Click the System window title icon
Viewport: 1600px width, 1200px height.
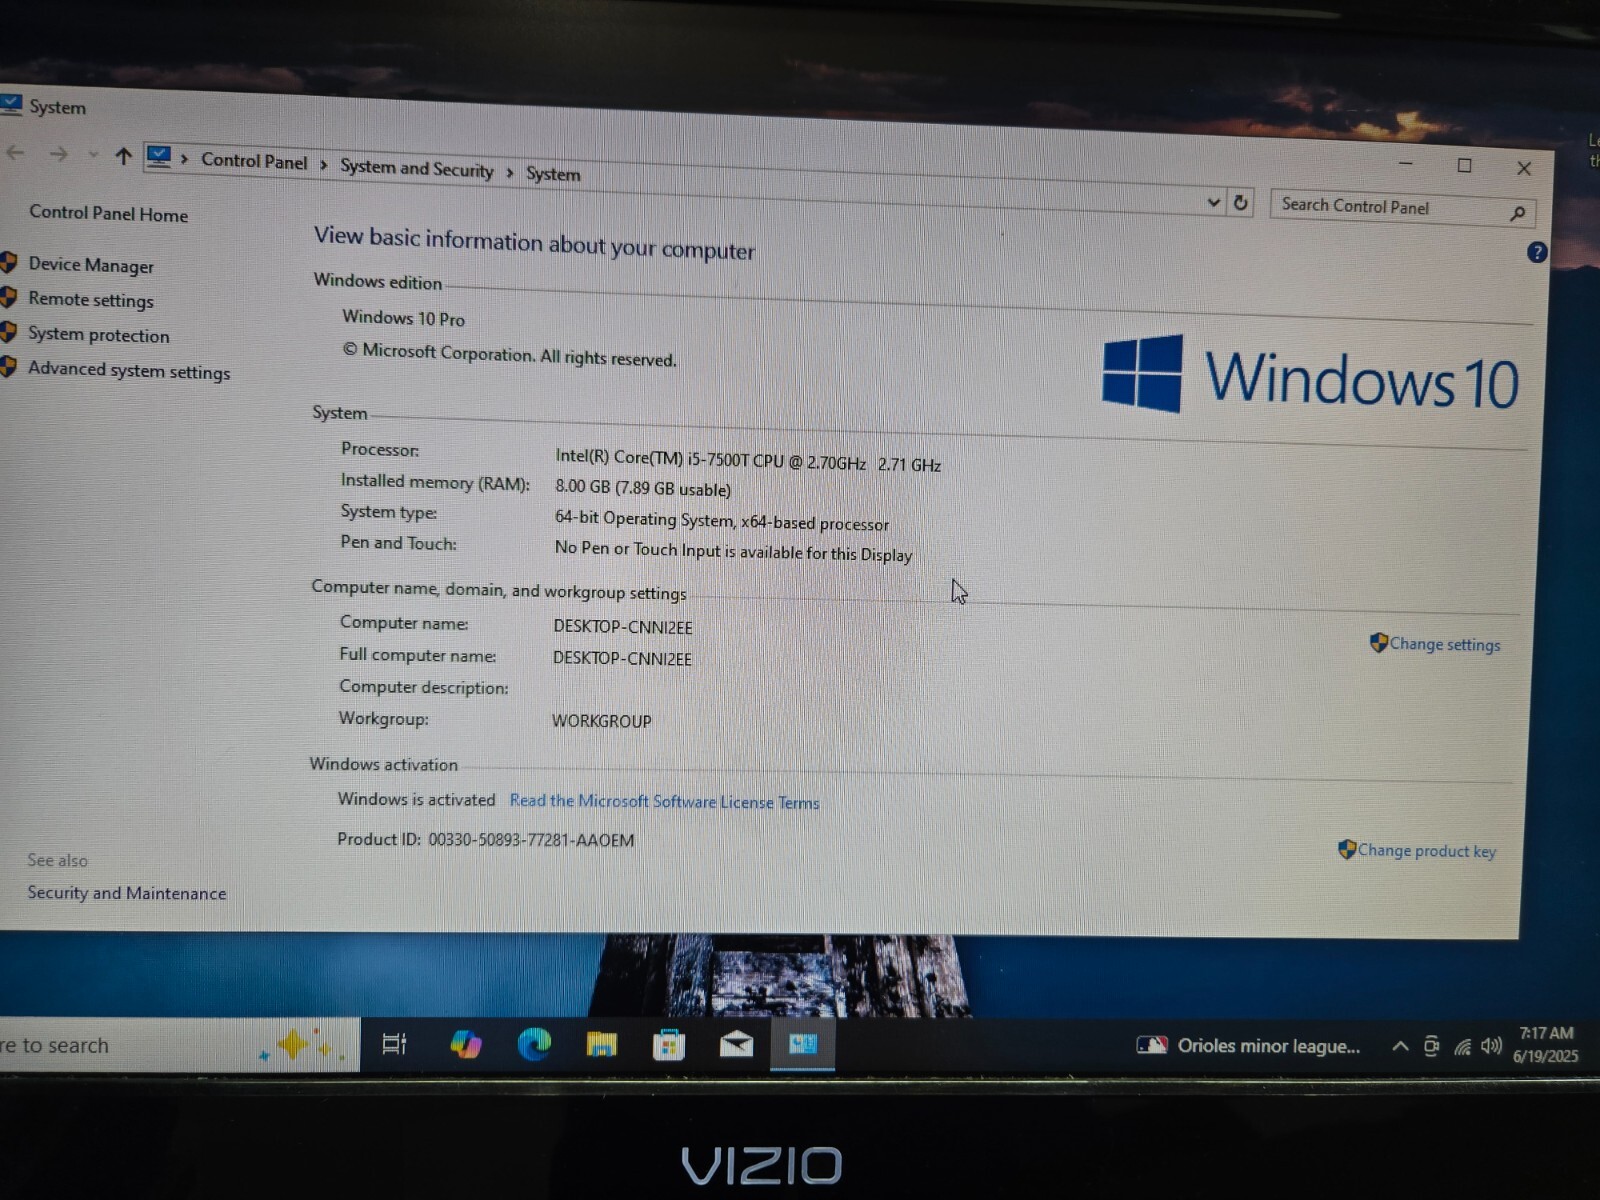point(10,104)
